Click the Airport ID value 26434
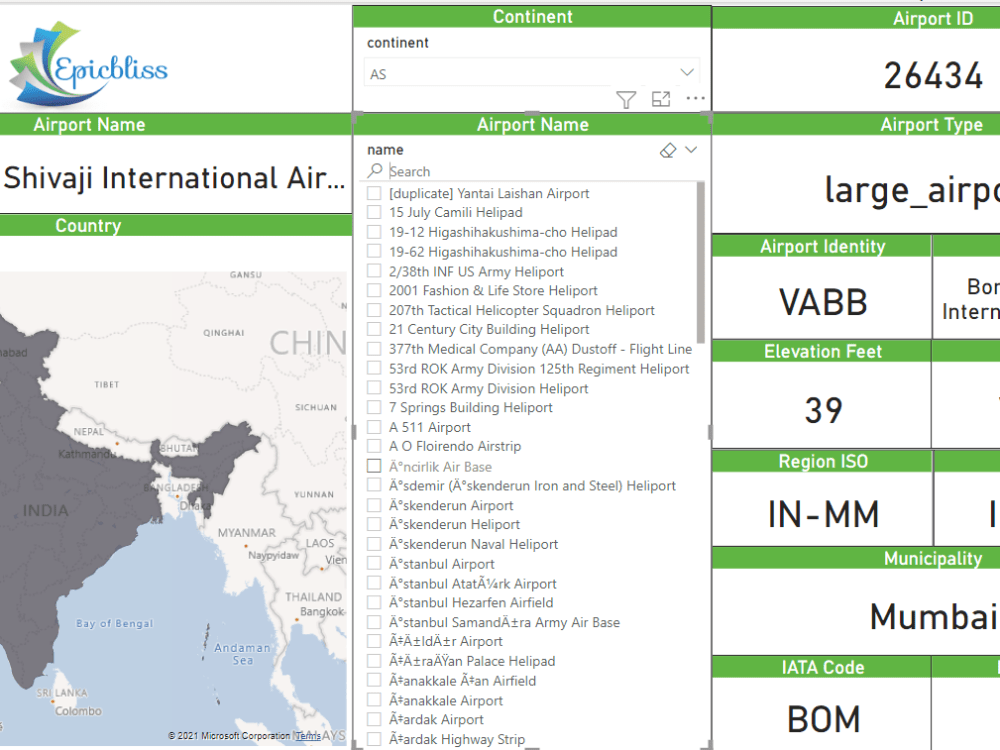 [933, 75]
